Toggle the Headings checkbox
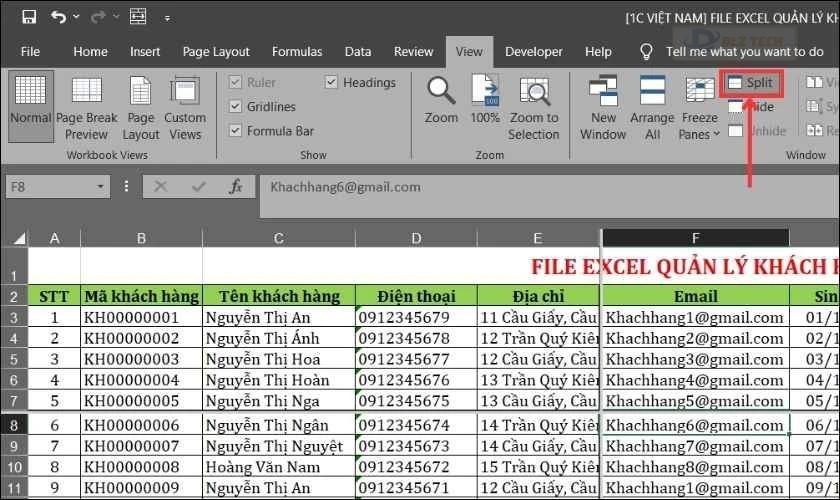This screenshot has height=500, width=840. [331, 82]
